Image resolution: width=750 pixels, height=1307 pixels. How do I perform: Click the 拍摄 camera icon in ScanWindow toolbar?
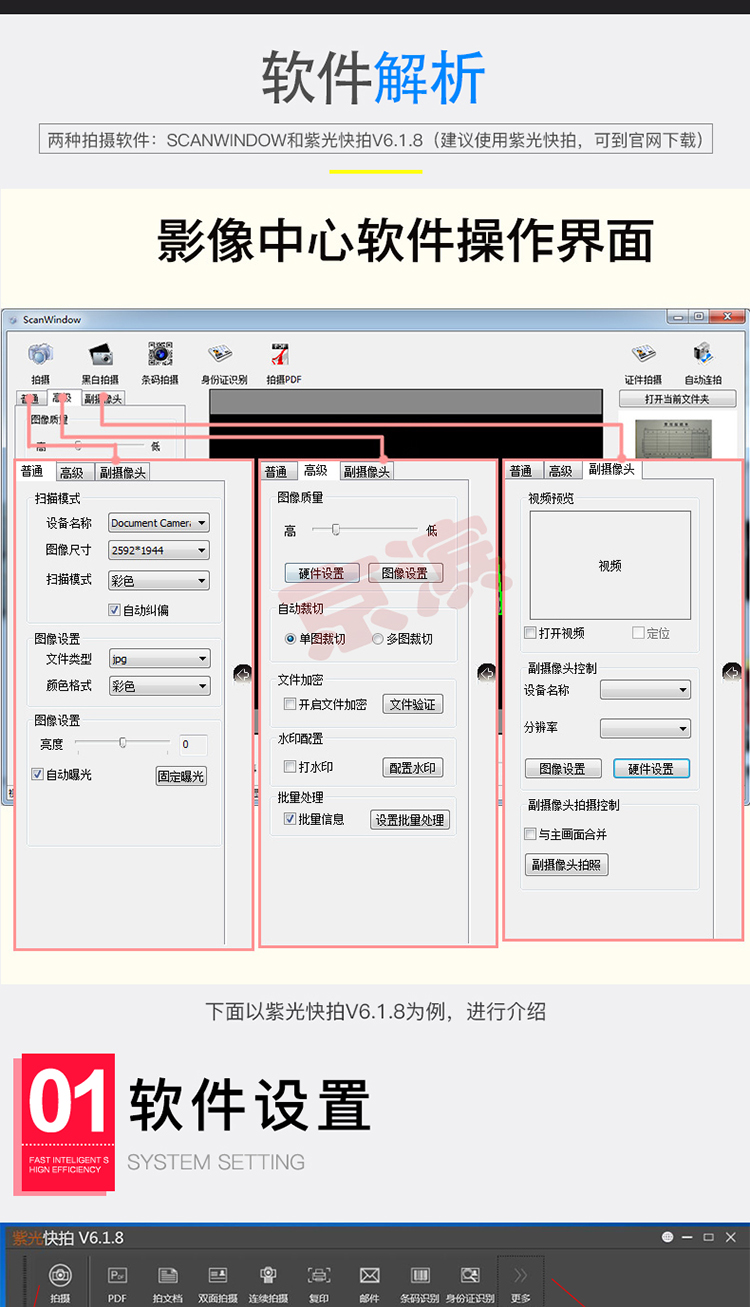(x=40, y=355)
